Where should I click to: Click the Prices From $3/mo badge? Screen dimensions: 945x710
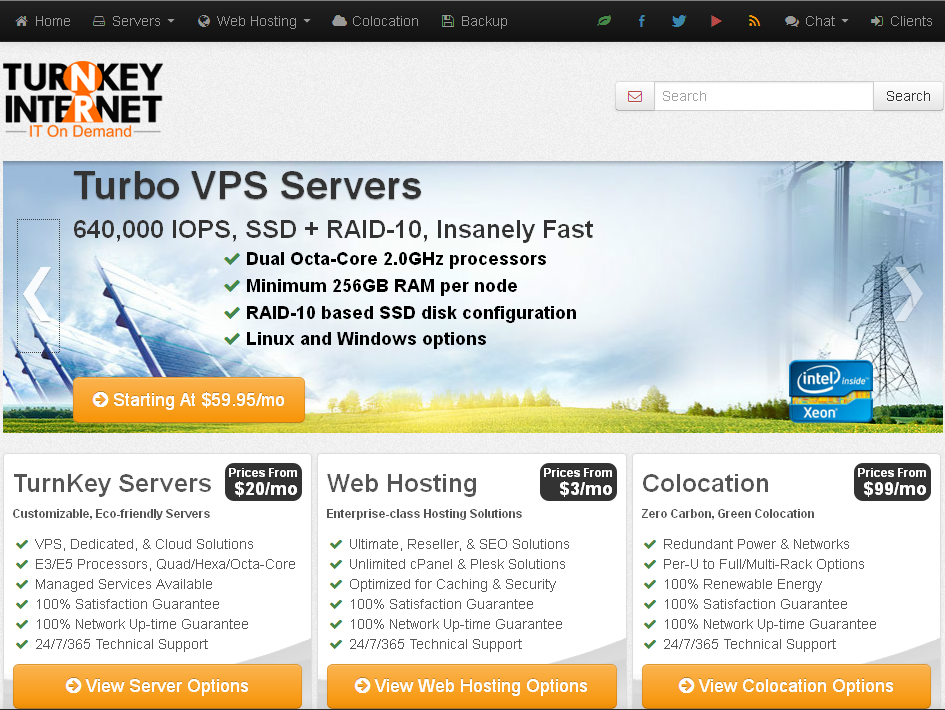point(578,482)
